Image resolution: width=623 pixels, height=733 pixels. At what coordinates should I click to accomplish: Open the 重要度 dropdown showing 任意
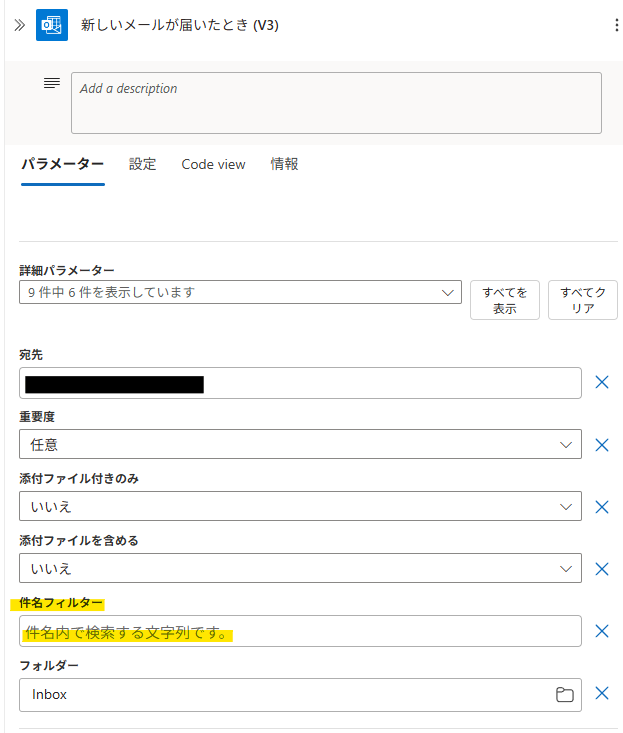coord(300,444)
